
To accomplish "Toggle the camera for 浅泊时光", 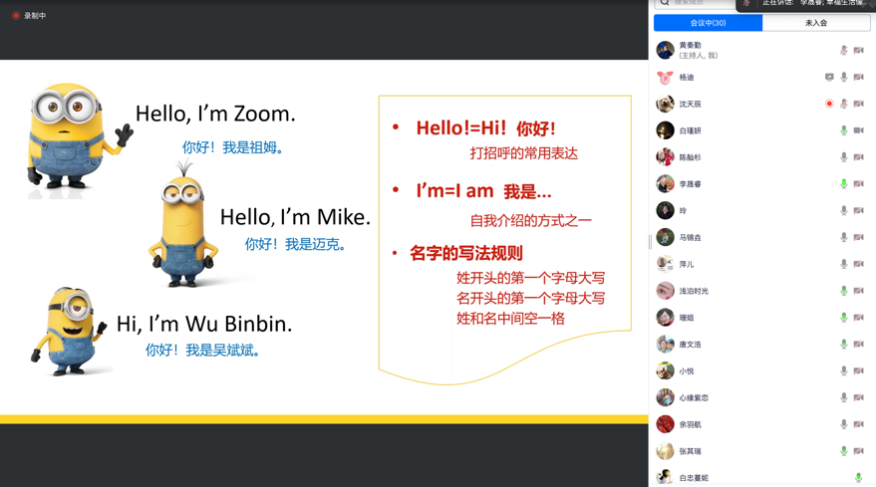I will (859, 291).
